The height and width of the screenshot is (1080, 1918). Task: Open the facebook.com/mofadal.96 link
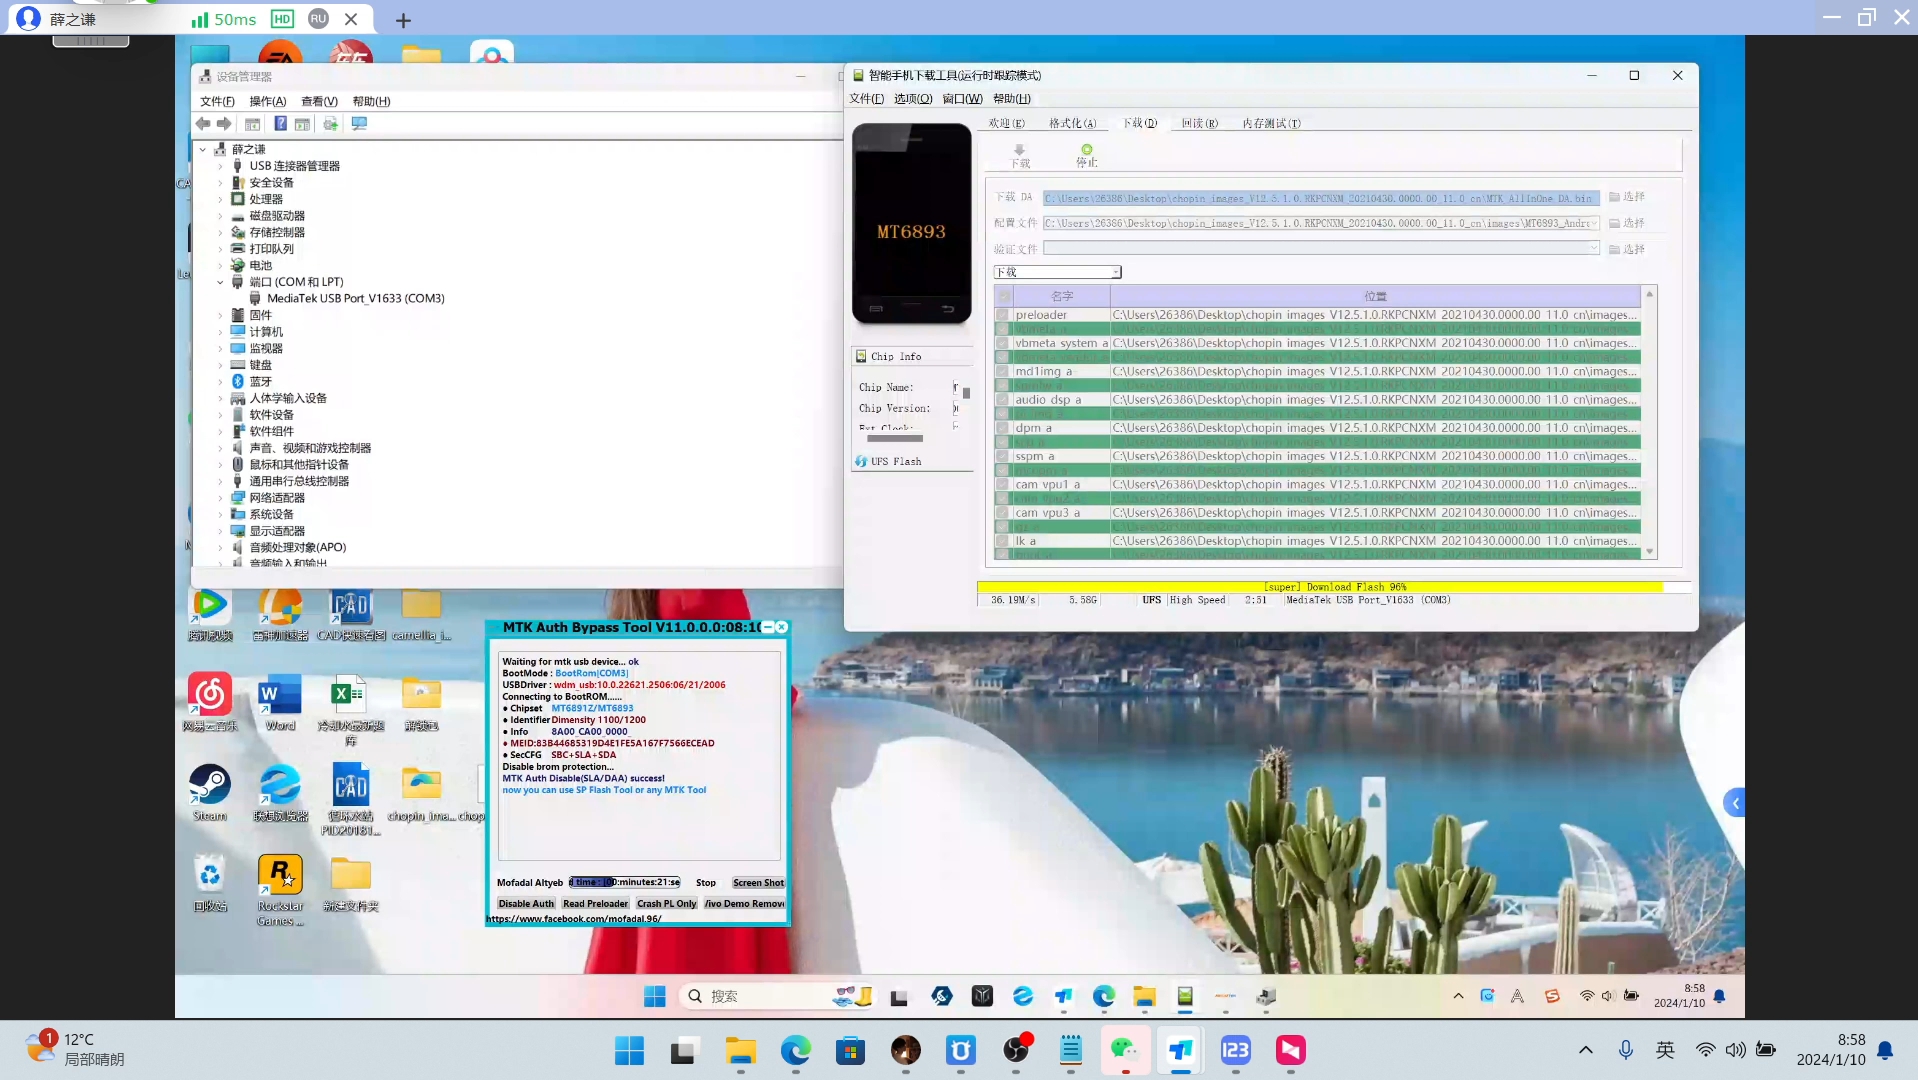[574, 918]
